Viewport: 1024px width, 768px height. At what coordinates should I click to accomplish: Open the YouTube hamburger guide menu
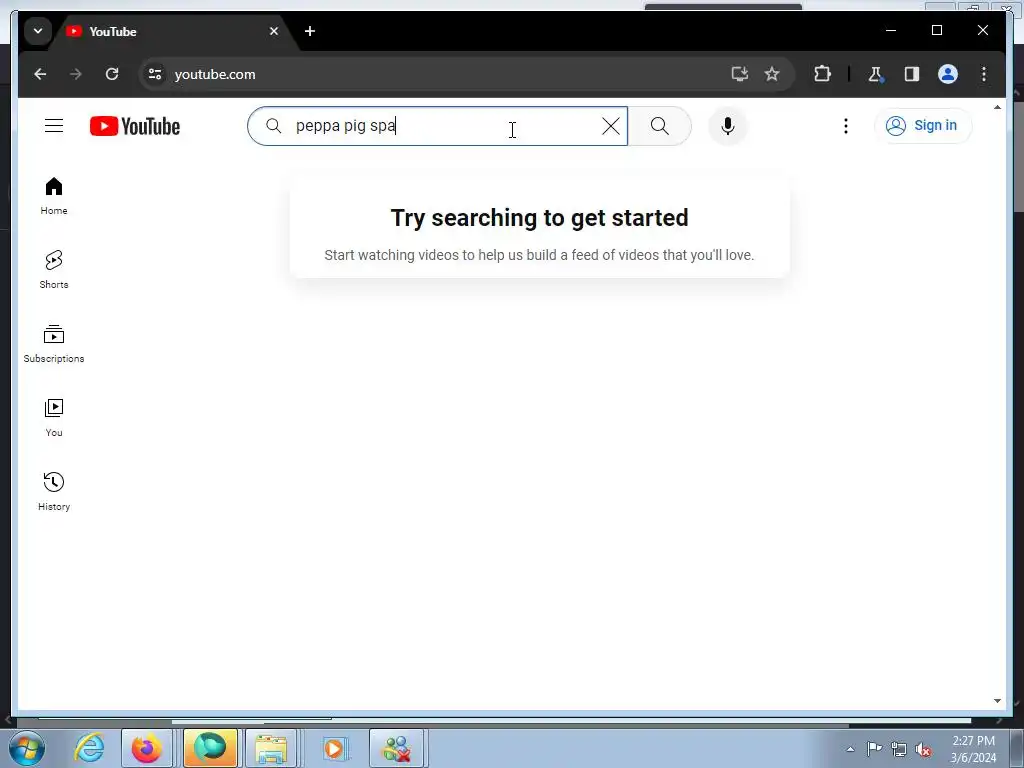(x=54, y=125)
